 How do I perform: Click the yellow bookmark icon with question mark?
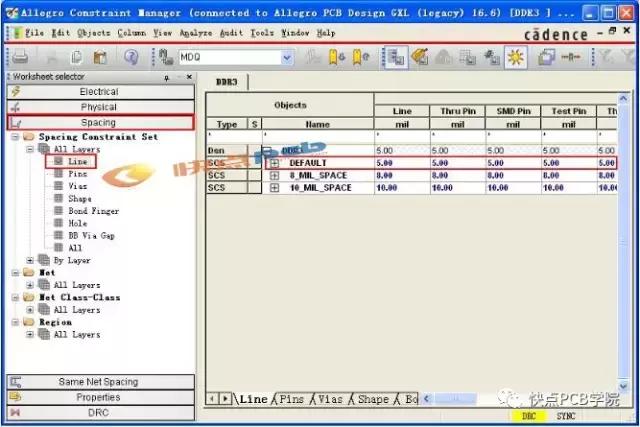[x=361, y=58]
